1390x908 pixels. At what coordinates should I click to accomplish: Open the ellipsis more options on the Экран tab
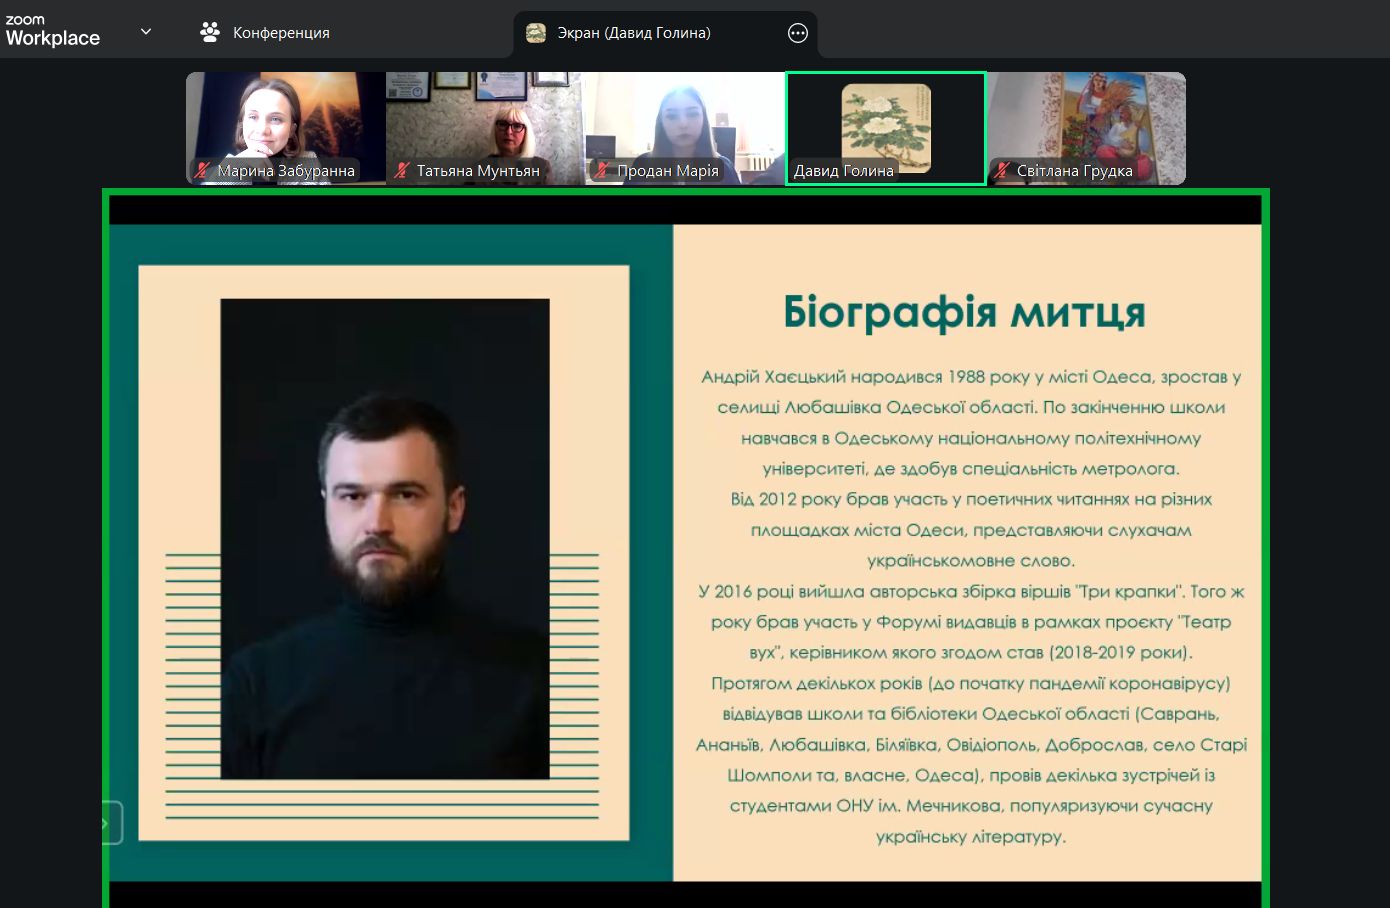(x=797, y=33)
